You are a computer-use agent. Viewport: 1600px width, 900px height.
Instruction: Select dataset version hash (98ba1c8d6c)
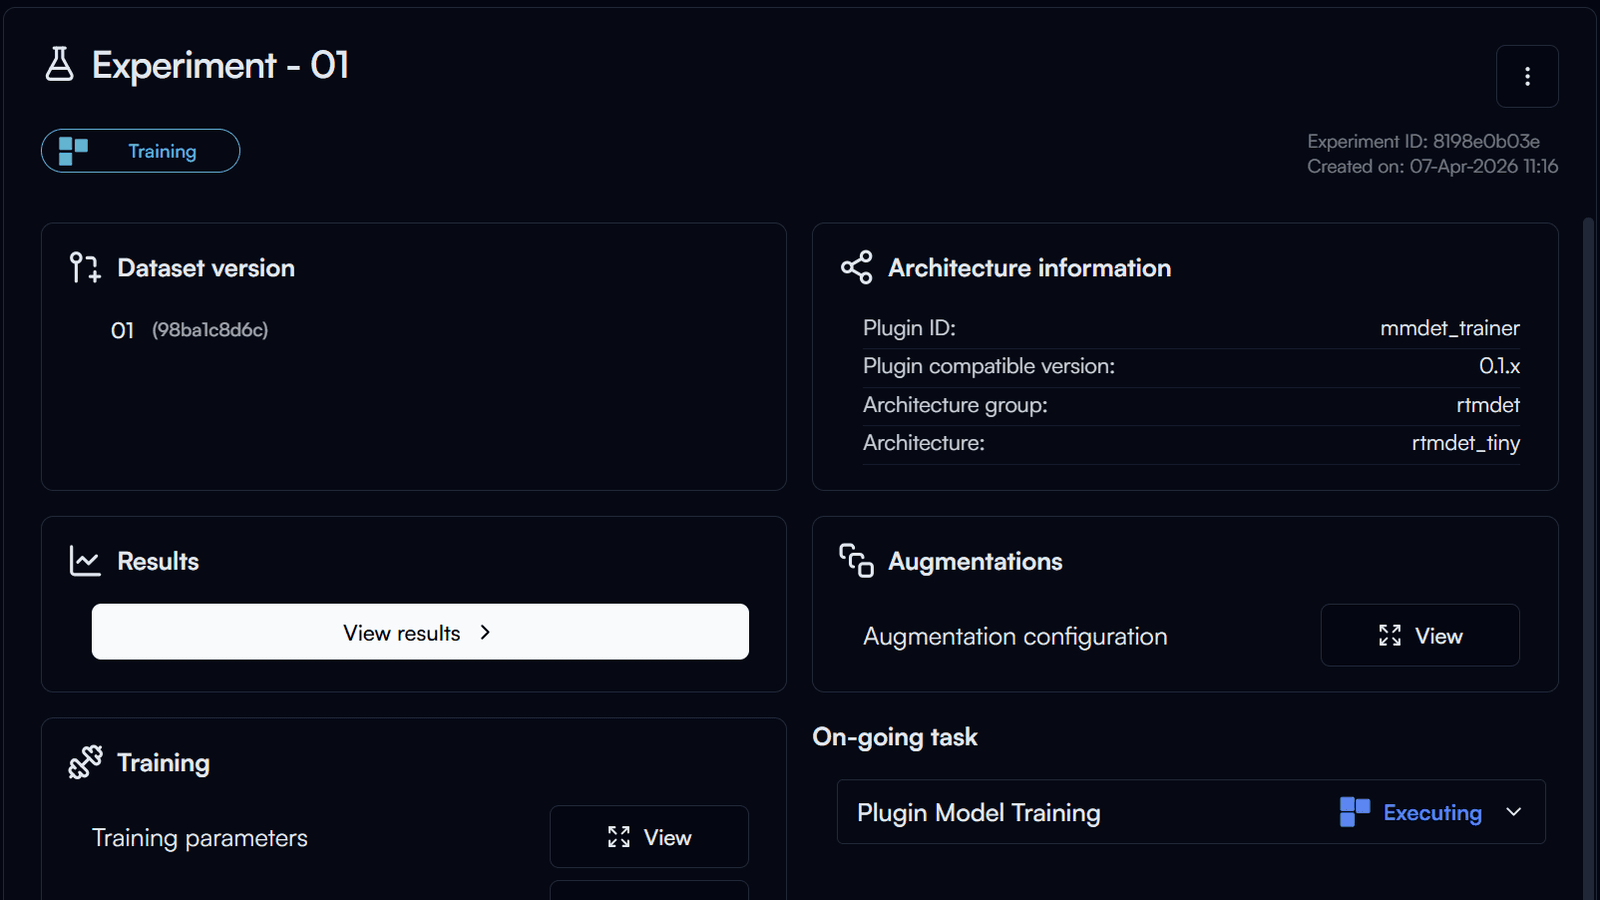(x=210, y=330)
